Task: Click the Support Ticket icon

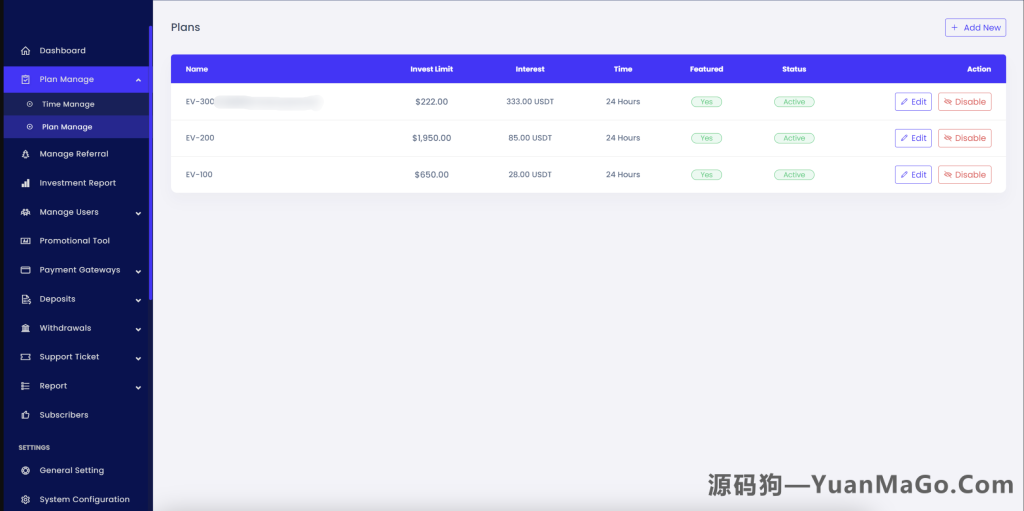Action: (25, 357)
